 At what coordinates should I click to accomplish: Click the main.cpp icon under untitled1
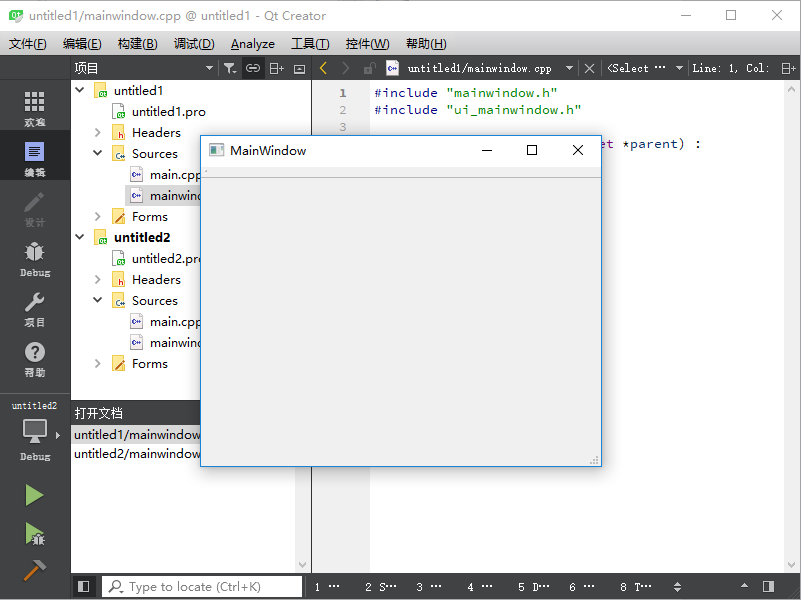[x=136, y=175]
